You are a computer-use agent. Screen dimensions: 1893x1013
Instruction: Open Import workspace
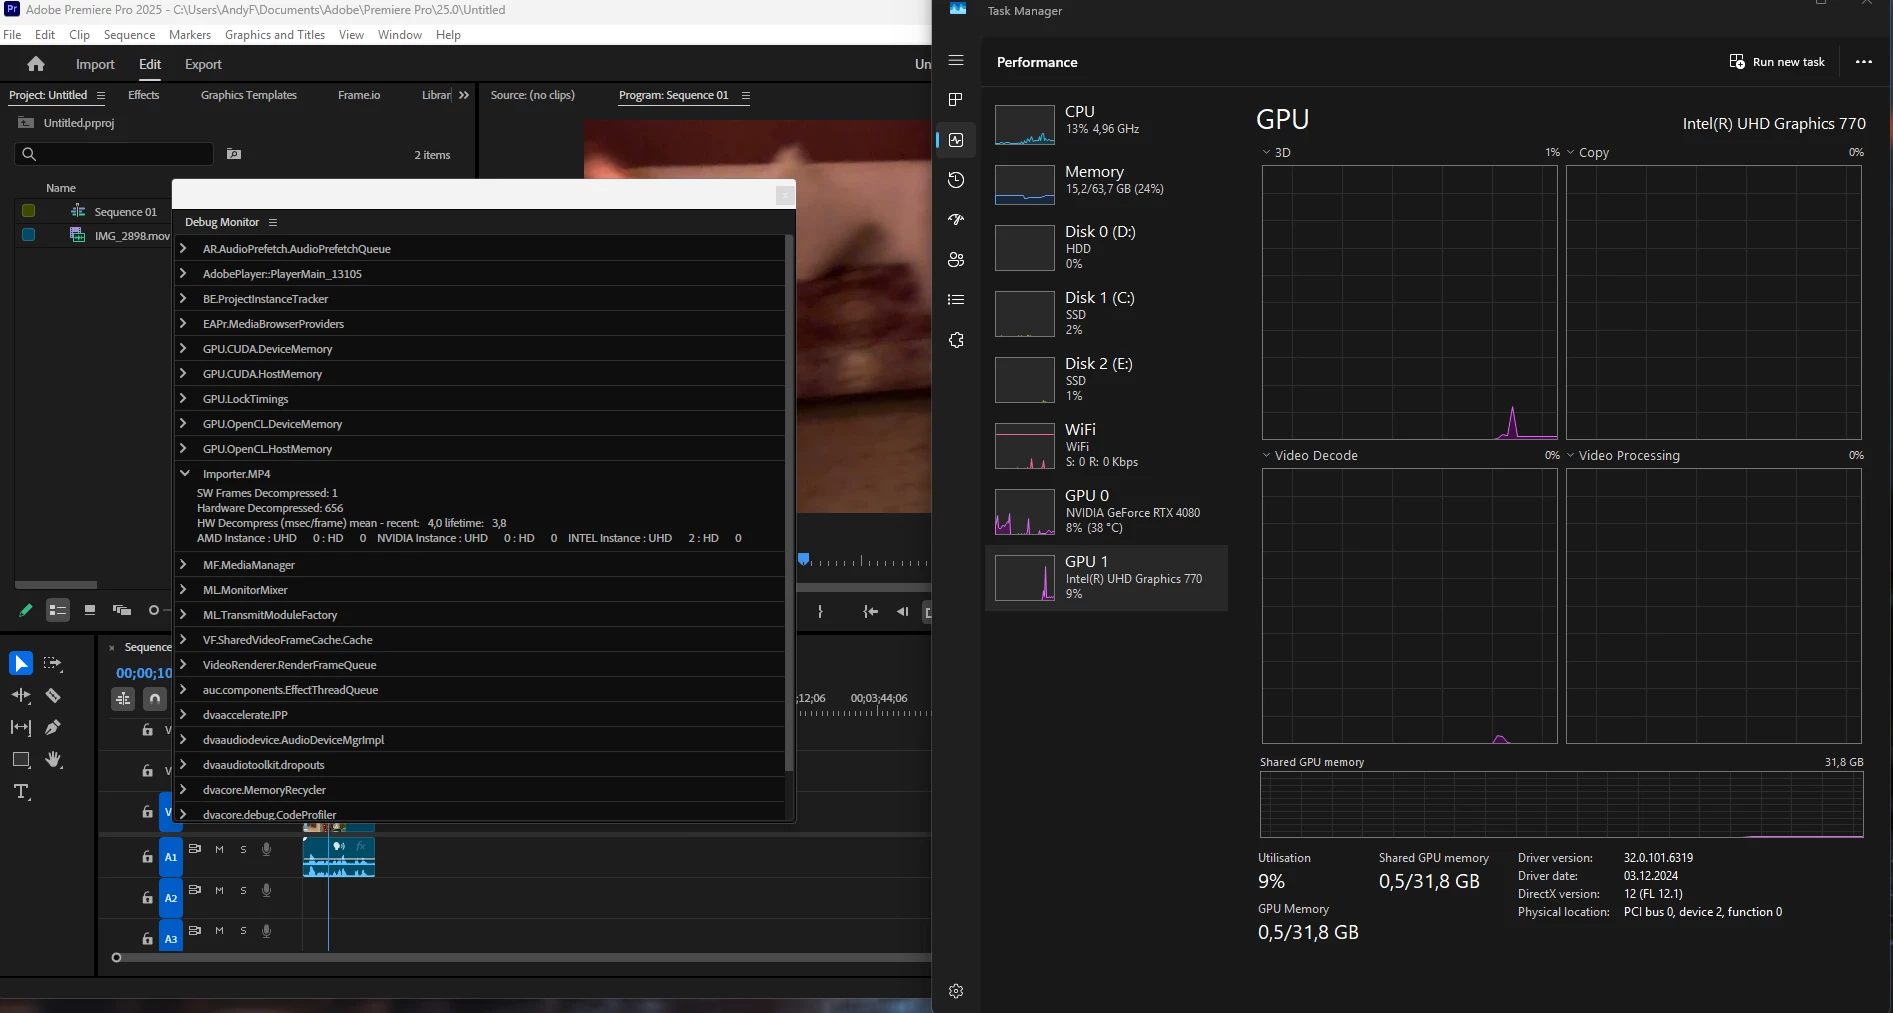coord(95,64)
